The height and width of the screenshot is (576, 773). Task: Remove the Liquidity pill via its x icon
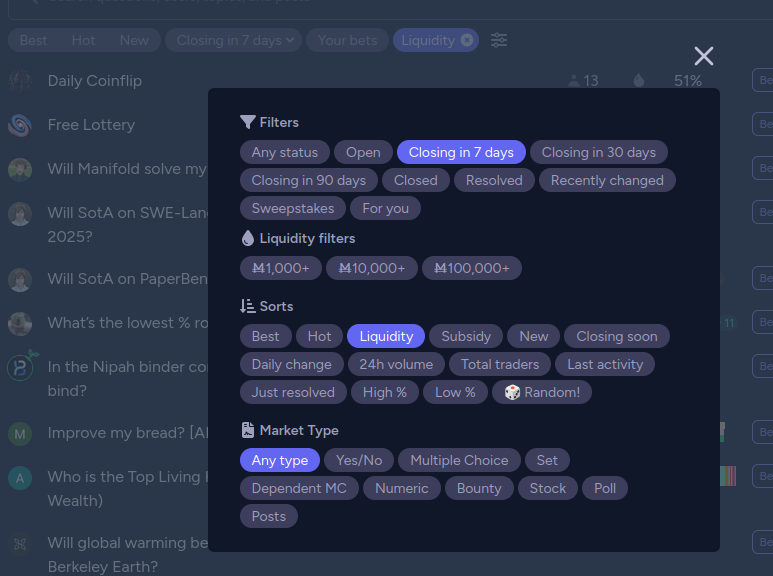tap(467, 40)
